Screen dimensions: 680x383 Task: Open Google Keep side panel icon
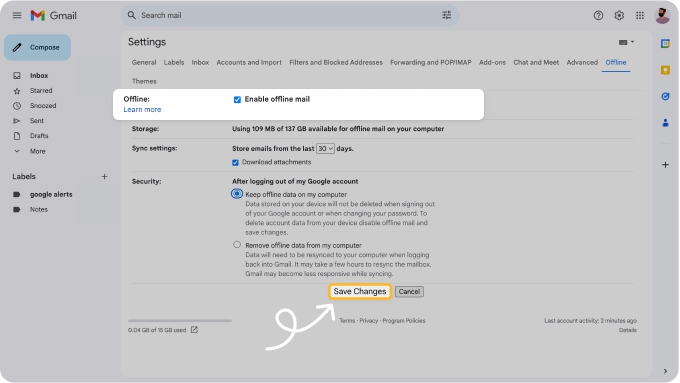click(665, 70)
